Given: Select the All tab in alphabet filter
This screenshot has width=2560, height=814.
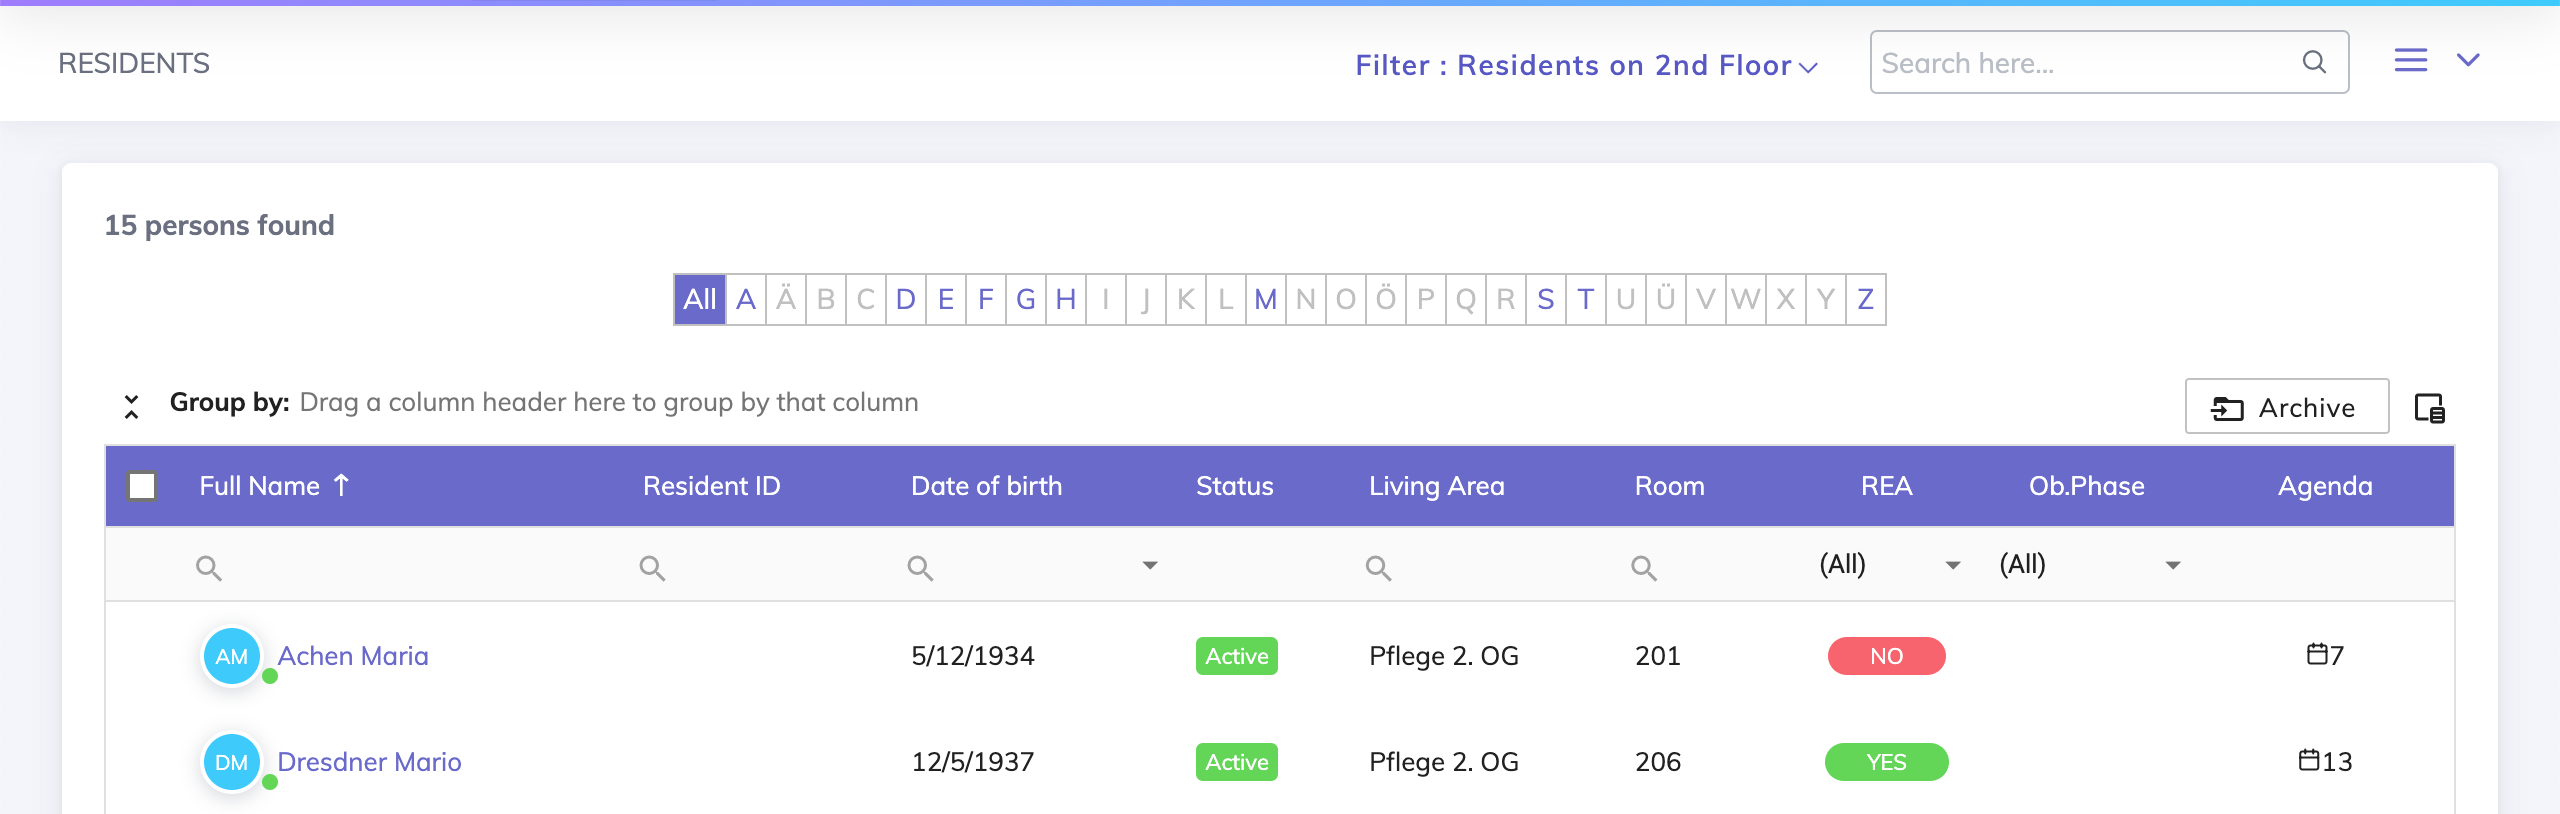Looking at the screenshot, I should pyautogui.click(x=700, y=299).
